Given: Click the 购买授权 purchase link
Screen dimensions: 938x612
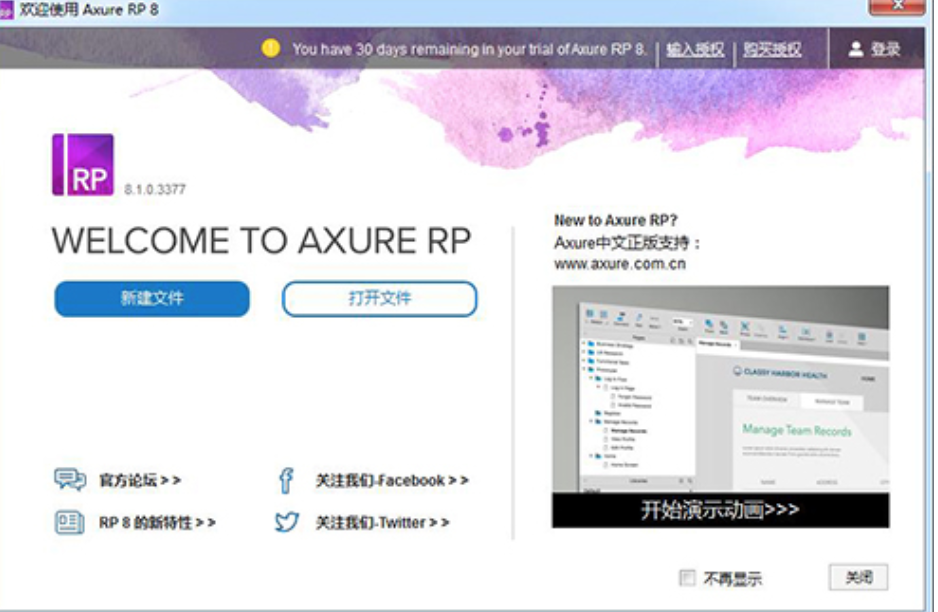Looking at the screenshot, I should 772,49.
